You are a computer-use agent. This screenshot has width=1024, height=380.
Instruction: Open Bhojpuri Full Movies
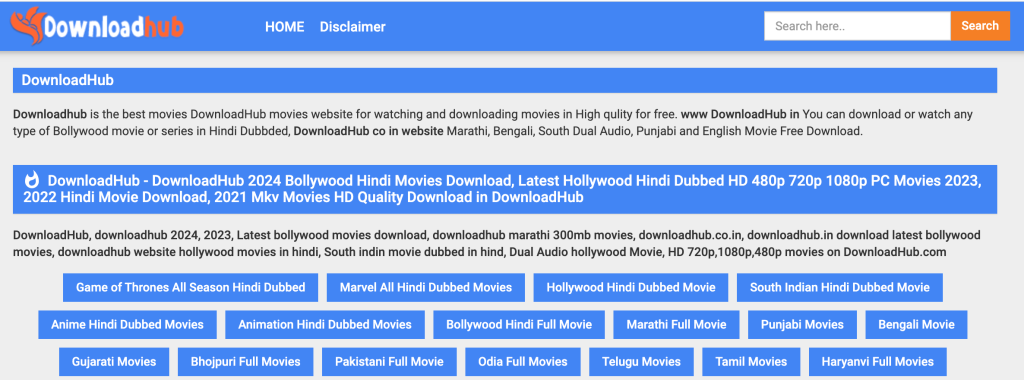[x=246, y=362]
